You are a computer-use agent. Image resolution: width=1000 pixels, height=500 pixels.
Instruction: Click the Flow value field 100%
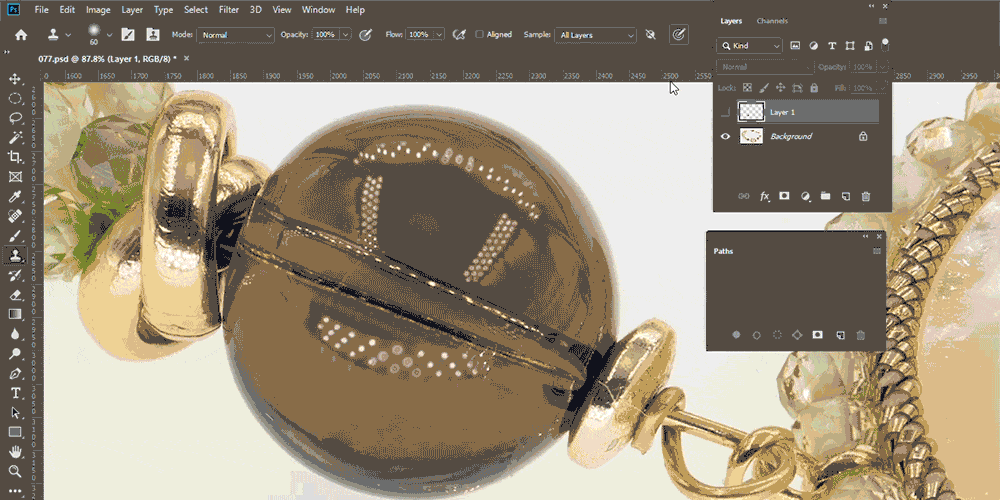click(x=418, y=35)
